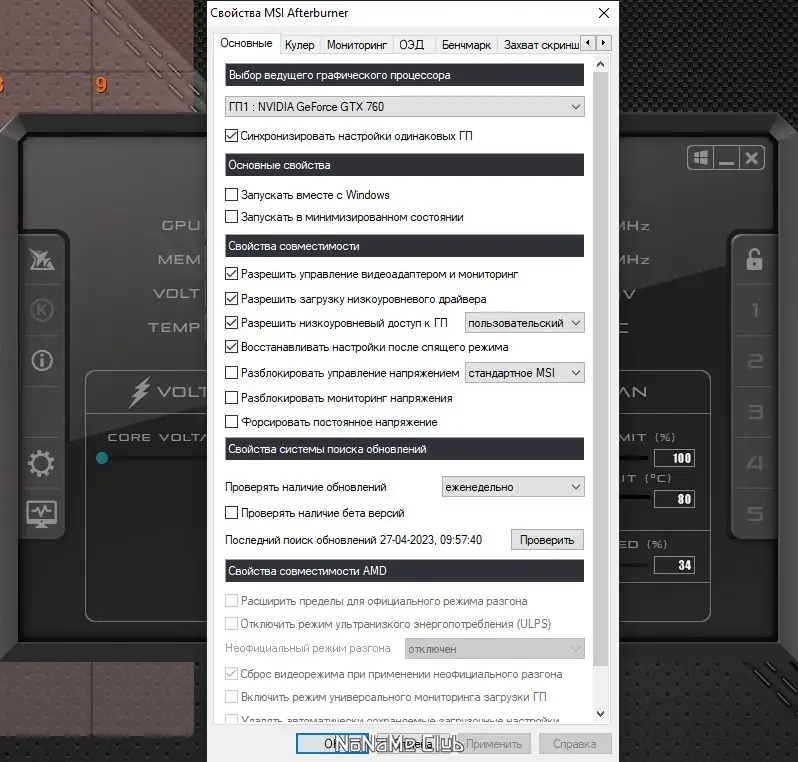Viewport: 798px width, 762px height.
Task: Toggle Восстанавливать настройки после спящего режима
Action: click(x=232, y=347)
